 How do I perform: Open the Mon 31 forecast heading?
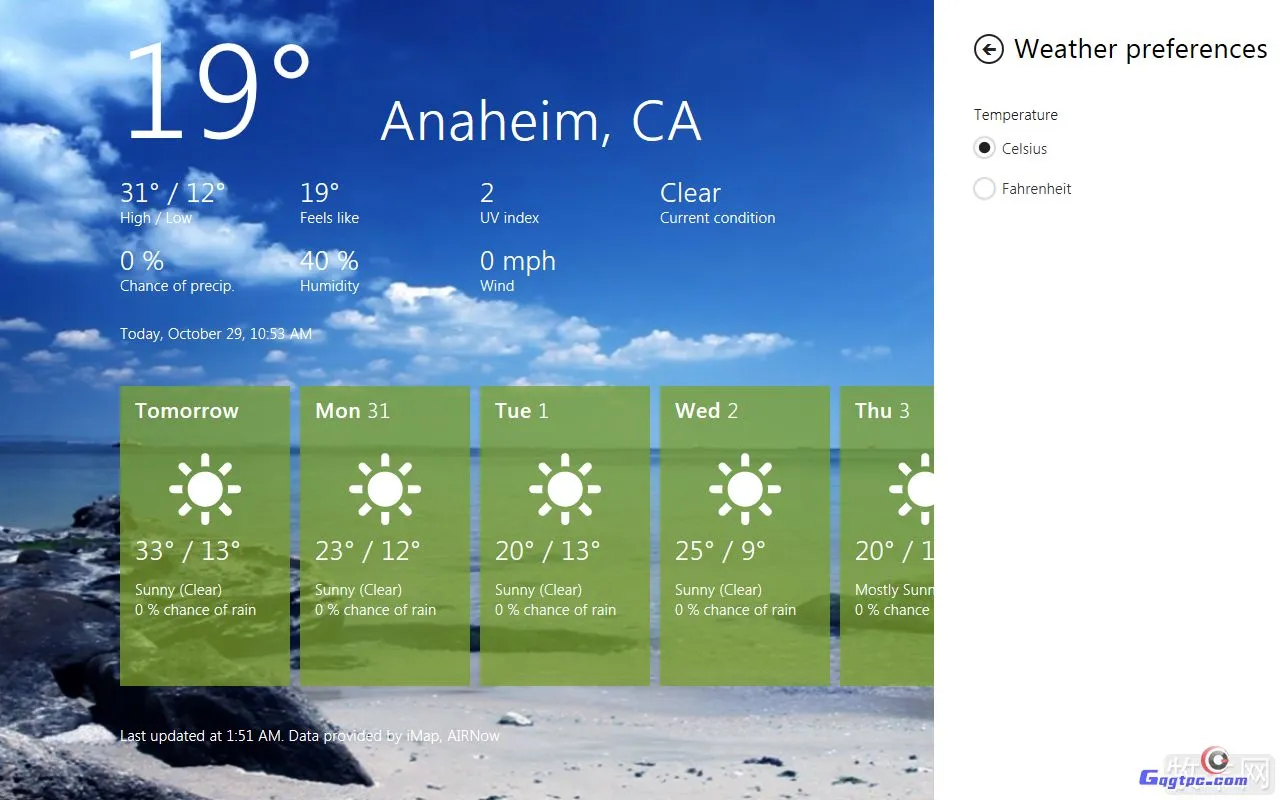point(352,411)
